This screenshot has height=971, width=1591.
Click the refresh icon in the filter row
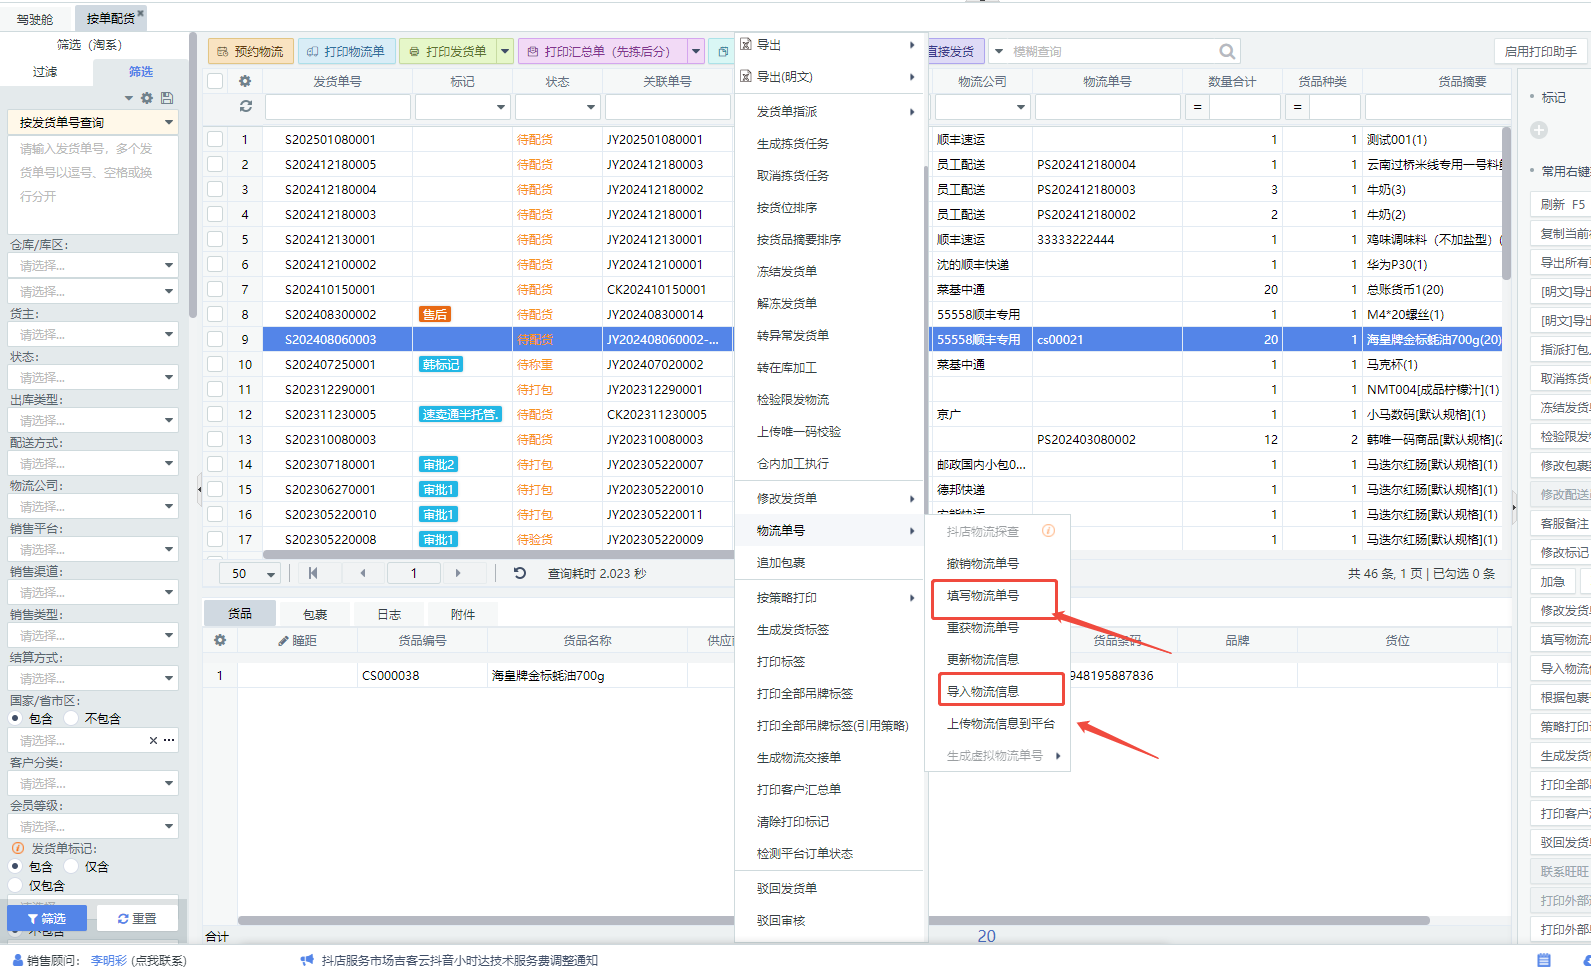point(245,106)
